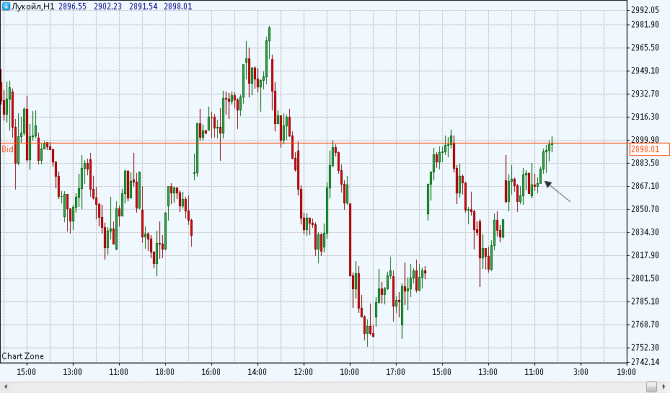Click the 10:00 time label

point(349,372)
